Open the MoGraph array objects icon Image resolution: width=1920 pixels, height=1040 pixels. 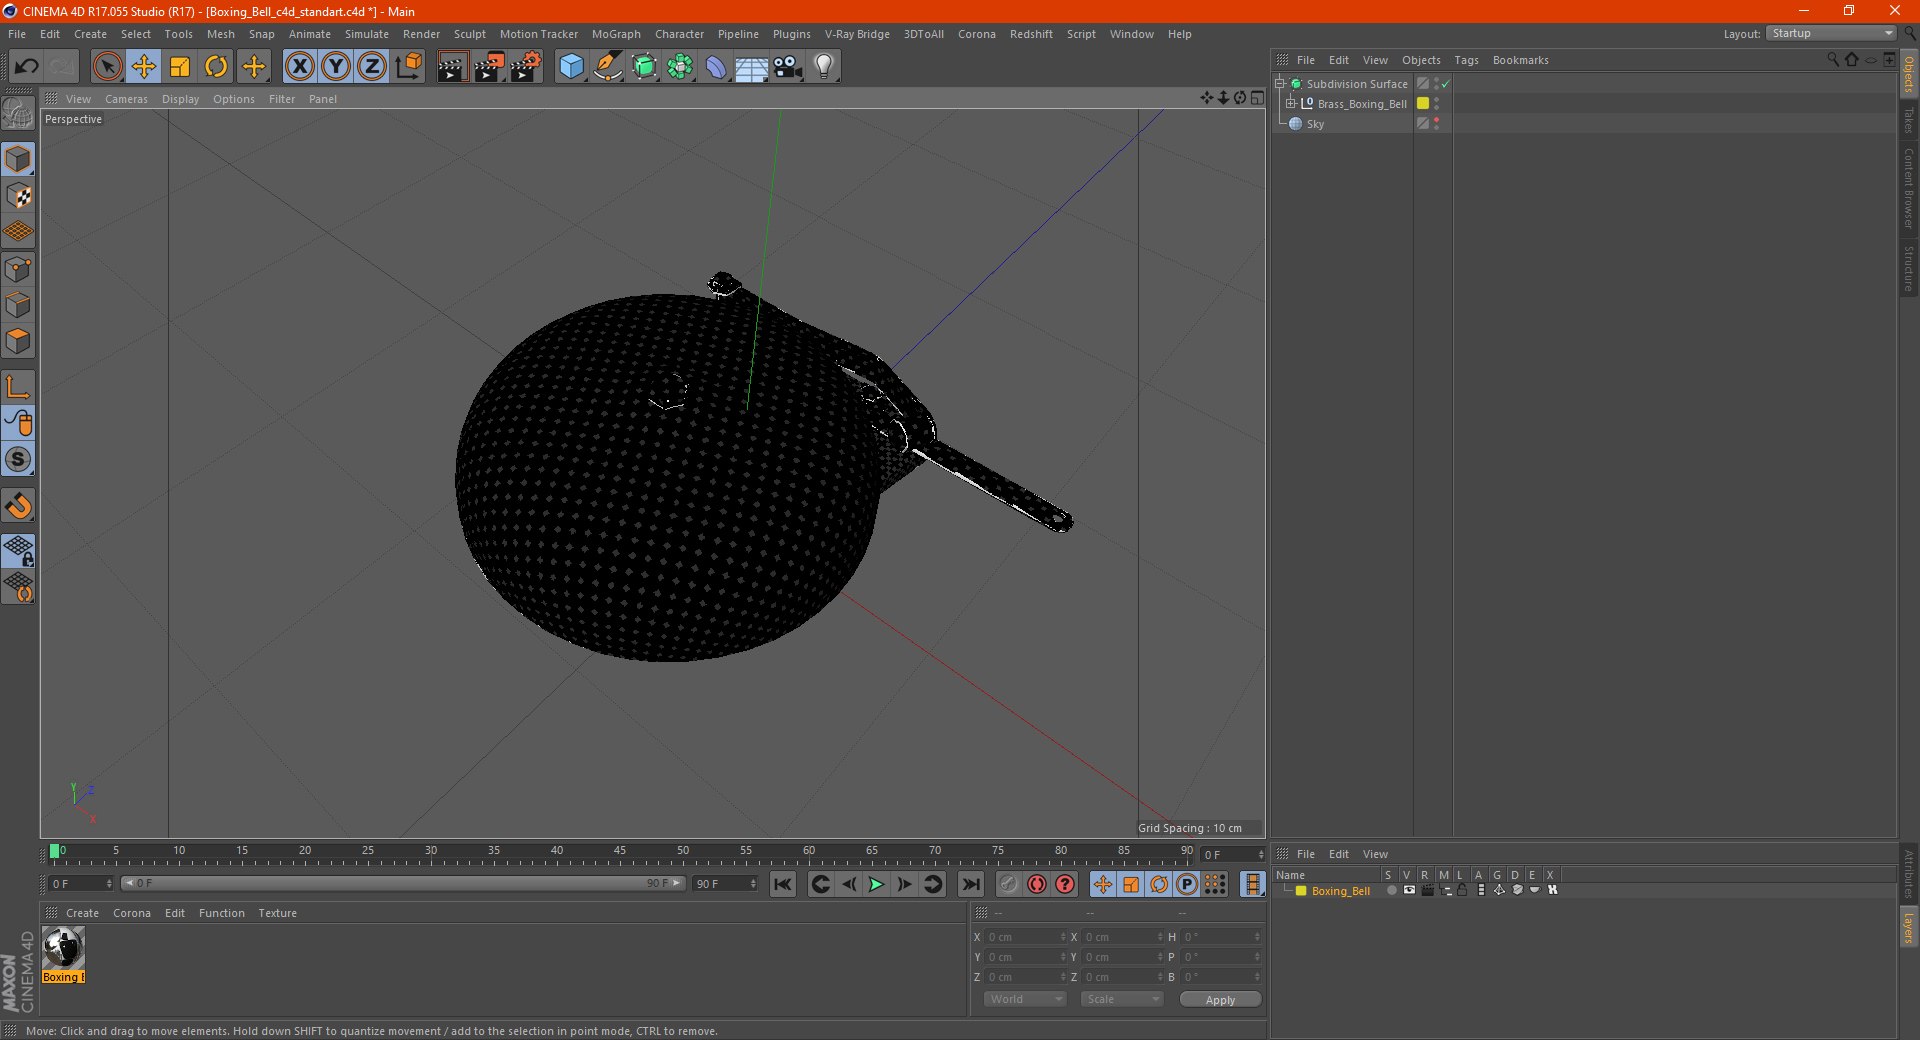[x=680, y=67]
